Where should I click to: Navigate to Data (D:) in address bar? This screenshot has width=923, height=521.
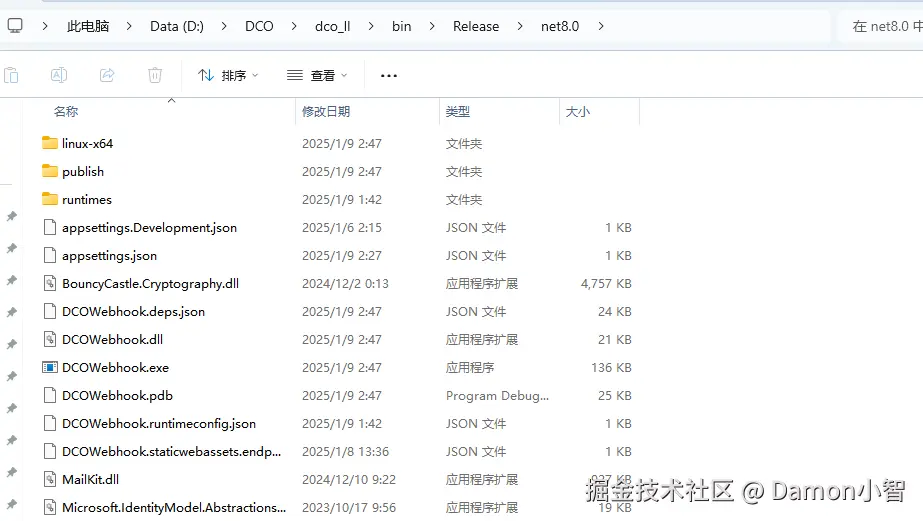tap(177, 26)
